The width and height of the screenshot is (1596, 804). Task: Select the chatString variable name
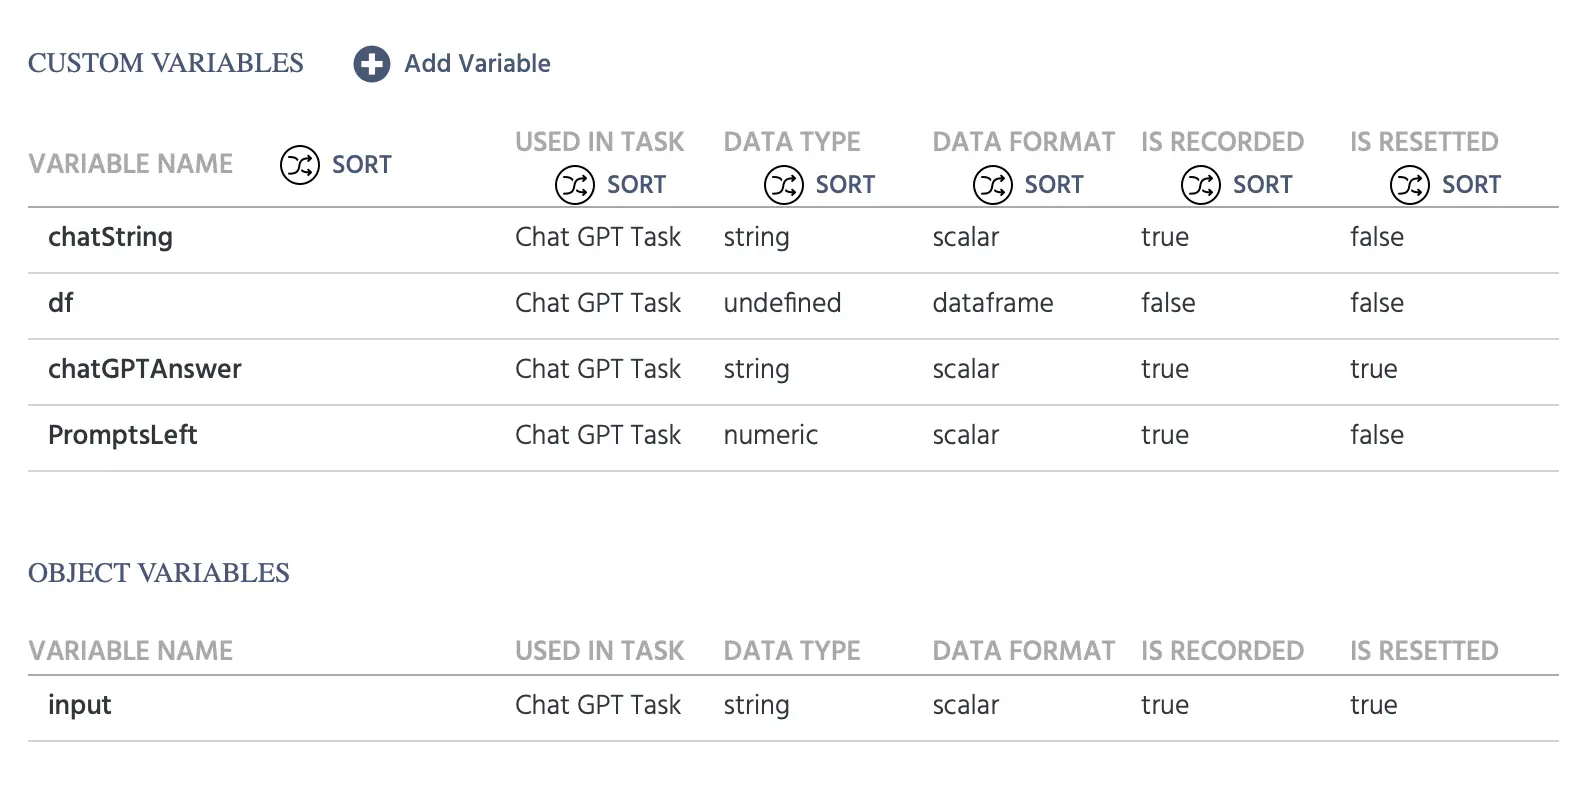pyautogui.click(x=110, y=238)
